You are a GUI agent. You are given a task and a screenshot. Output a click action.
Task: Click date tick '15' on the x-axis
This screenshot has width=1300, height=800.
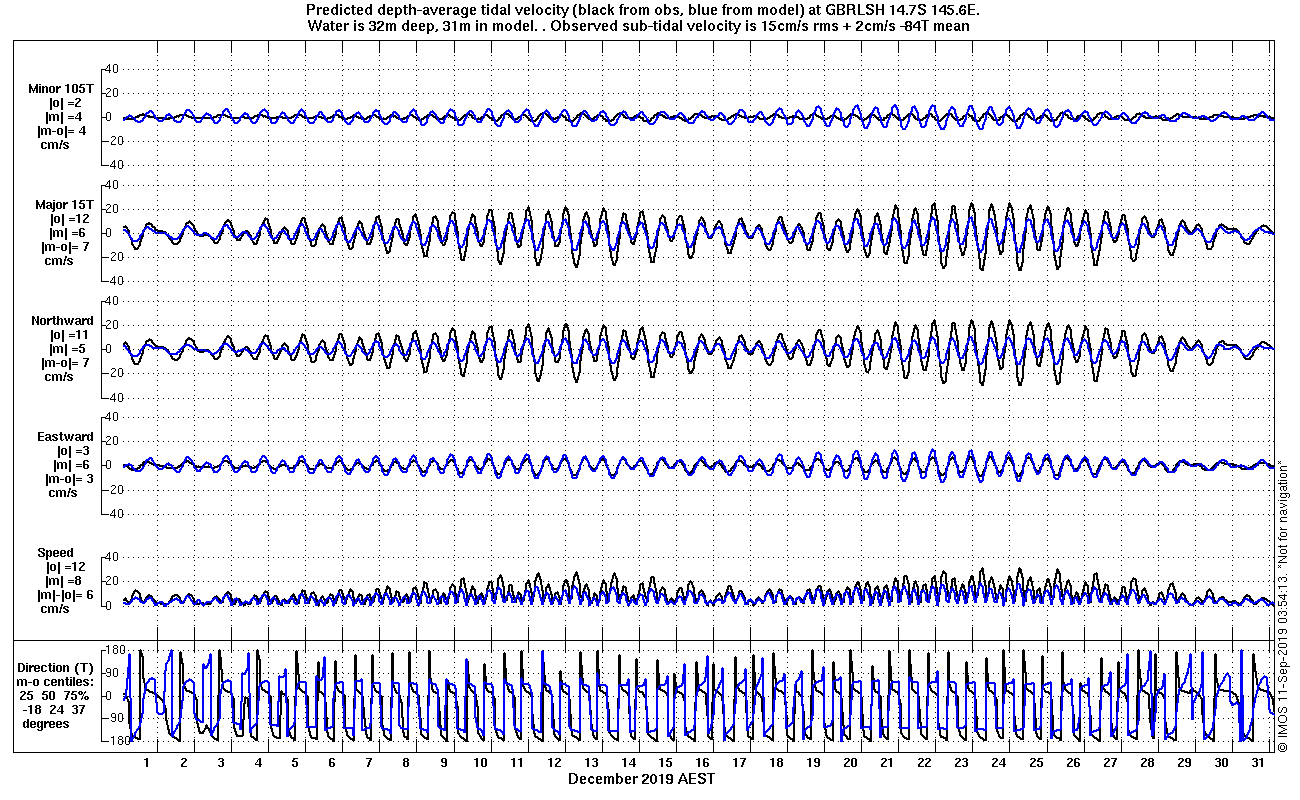click(665, 762)
